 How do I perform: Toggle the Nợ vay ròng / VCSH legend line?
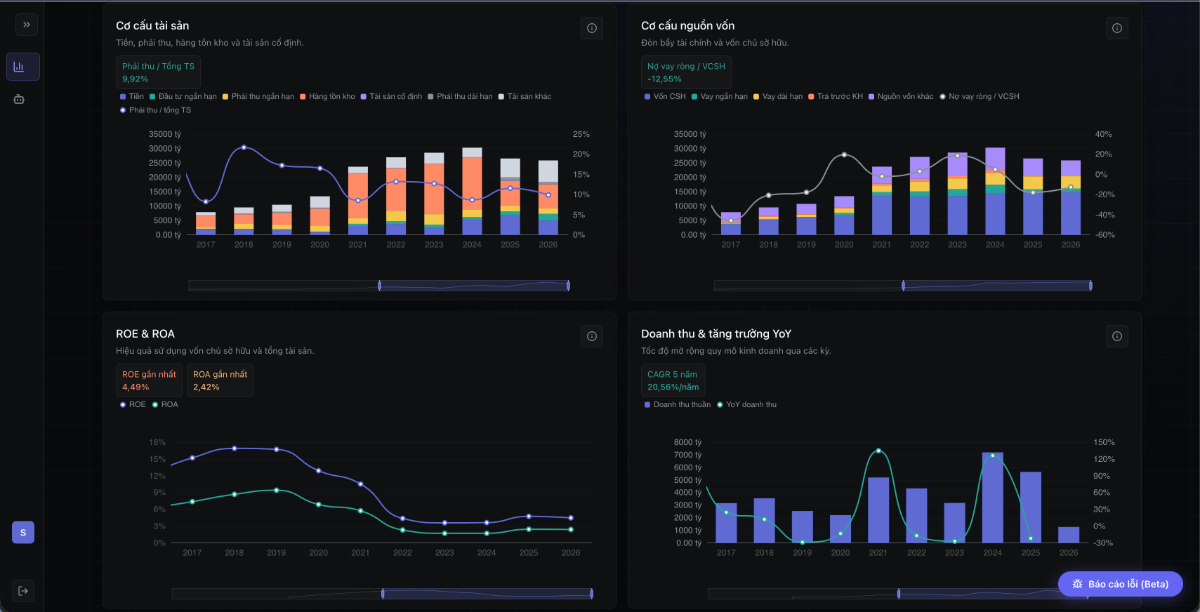coord(980,96)
